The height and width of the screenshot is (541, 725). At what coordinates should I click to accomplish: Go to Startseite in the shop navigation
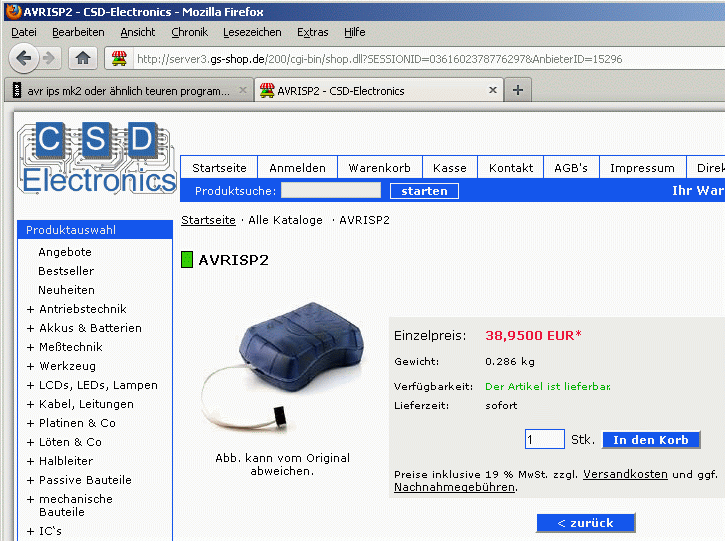tap(219, 168)
